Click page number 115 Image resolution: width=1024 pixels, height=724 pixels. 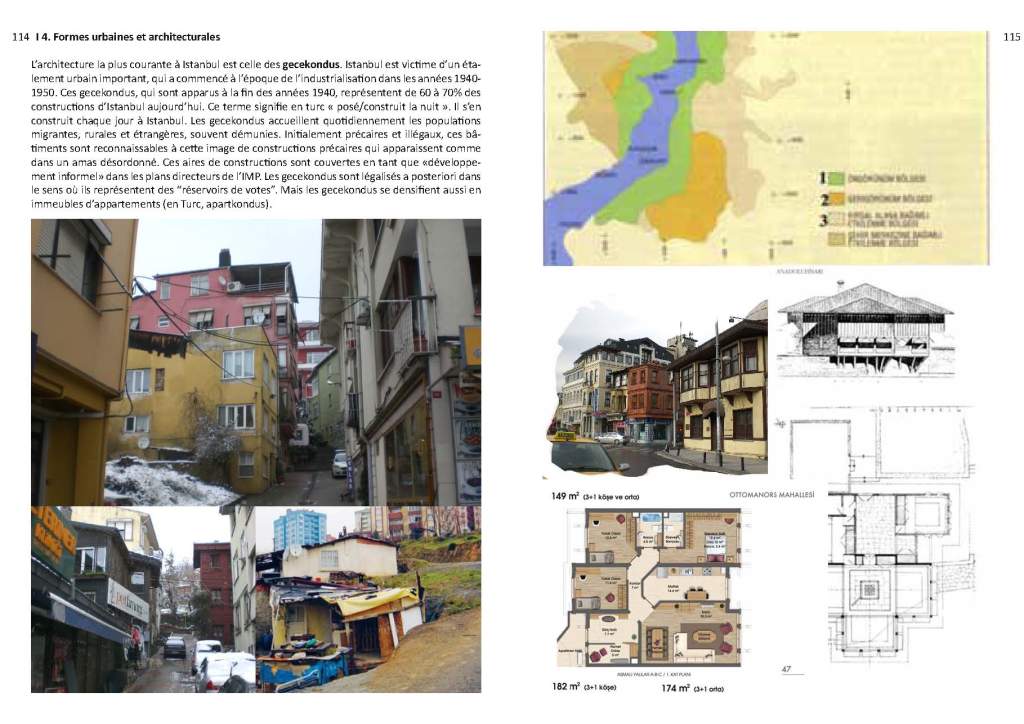1010,37
